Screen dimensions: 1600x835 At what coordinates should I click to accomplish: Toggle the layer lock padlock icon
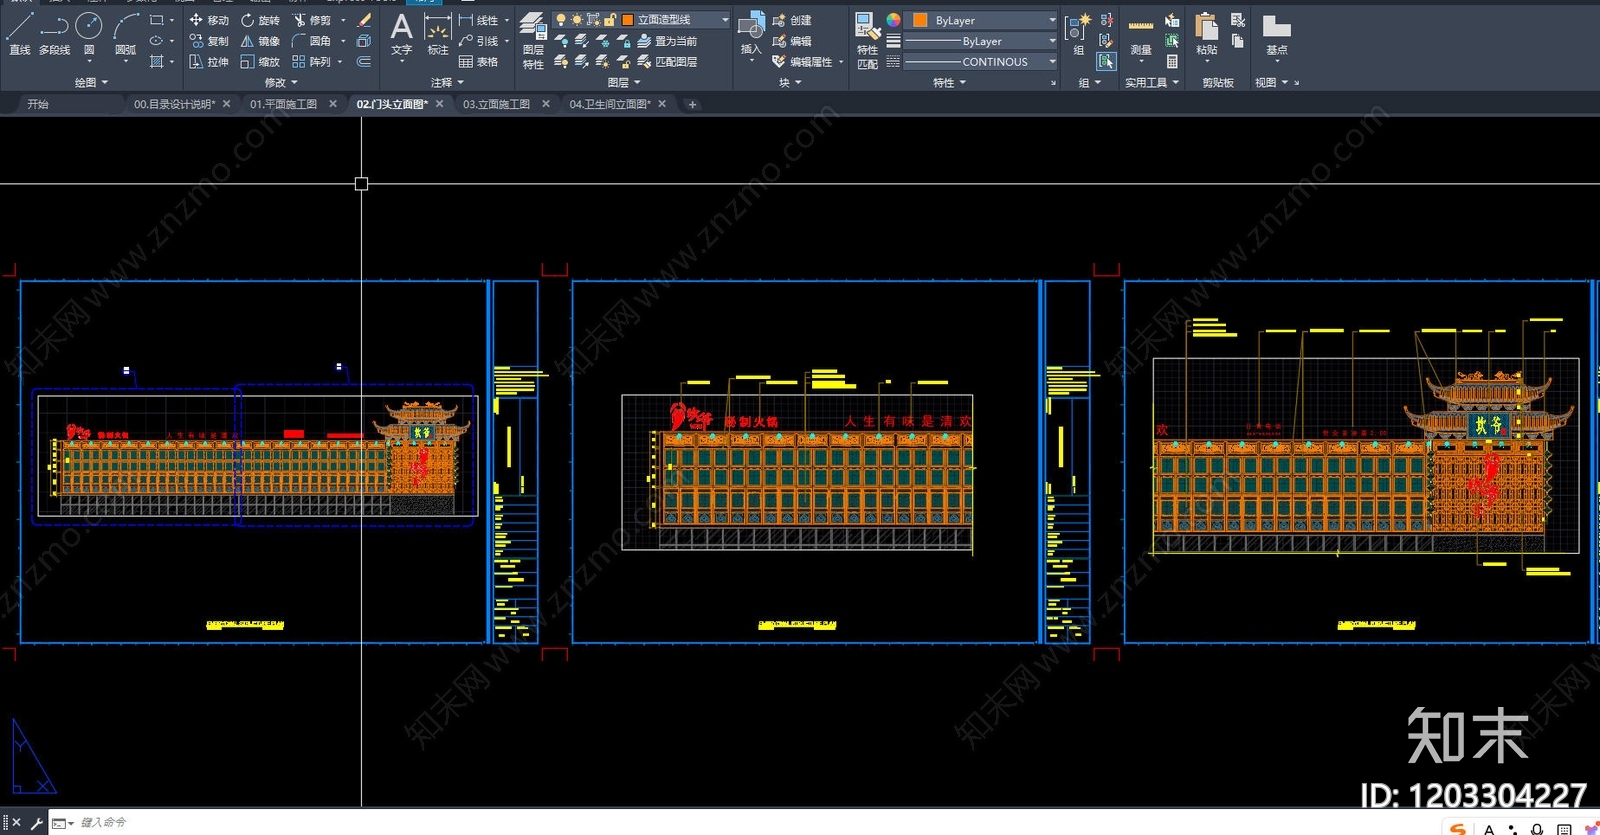click(x=609, y=20)
